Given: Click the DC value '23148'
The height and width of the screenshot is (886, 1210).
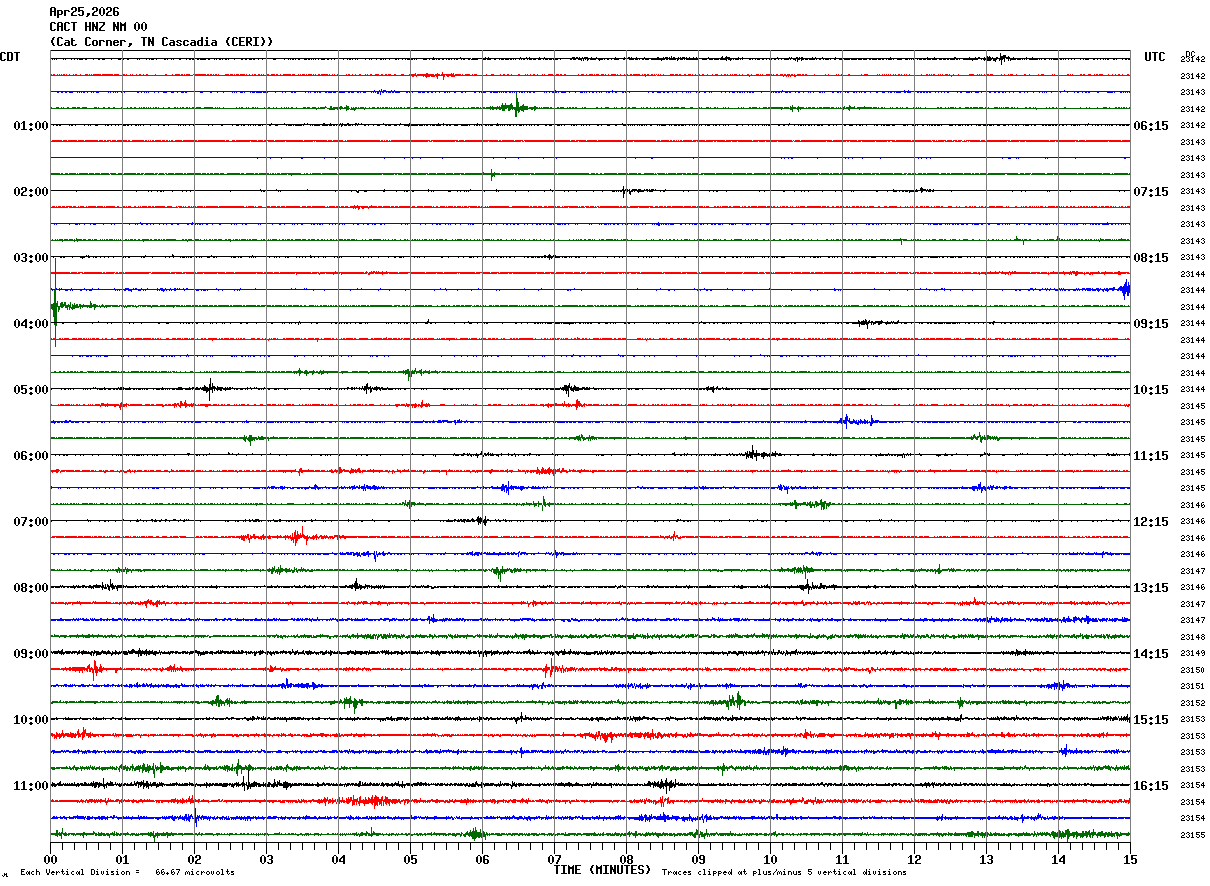Looking at the screenshot, I should click(x=1192, y=637).
